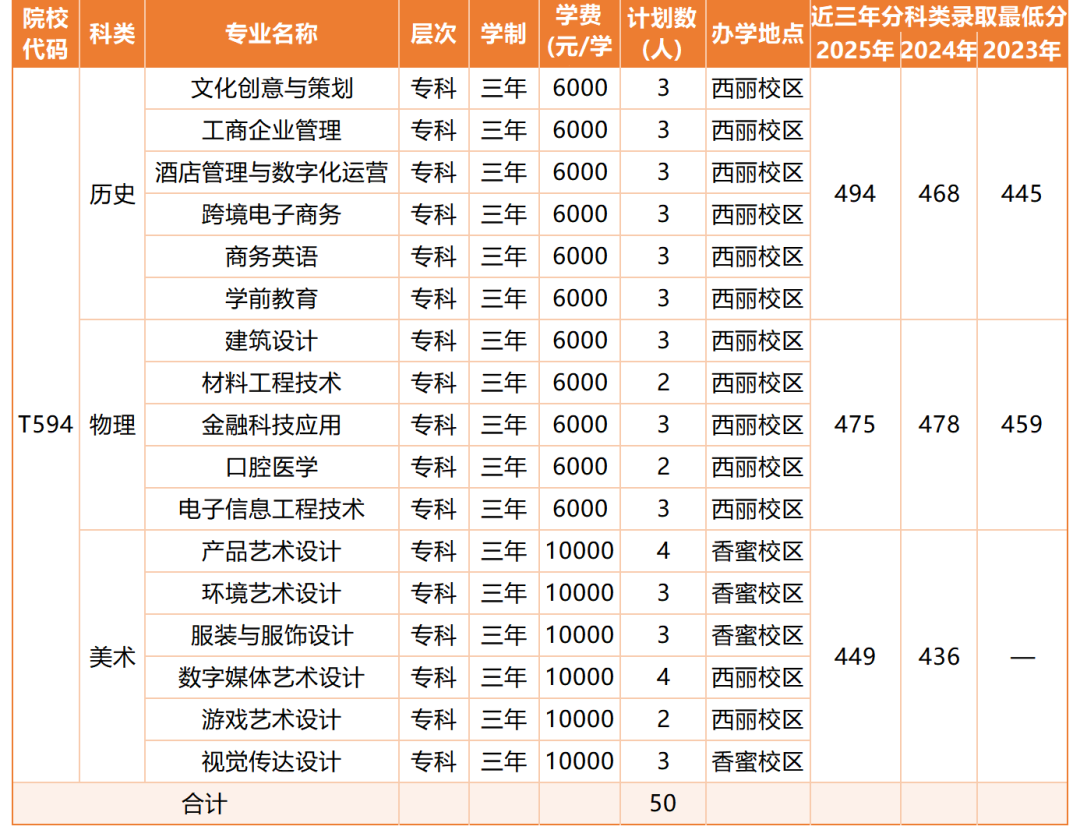Screen dimensions: 1080x836
Task: Click the plan count 2 for 材料工程技术
Action: 663,382
